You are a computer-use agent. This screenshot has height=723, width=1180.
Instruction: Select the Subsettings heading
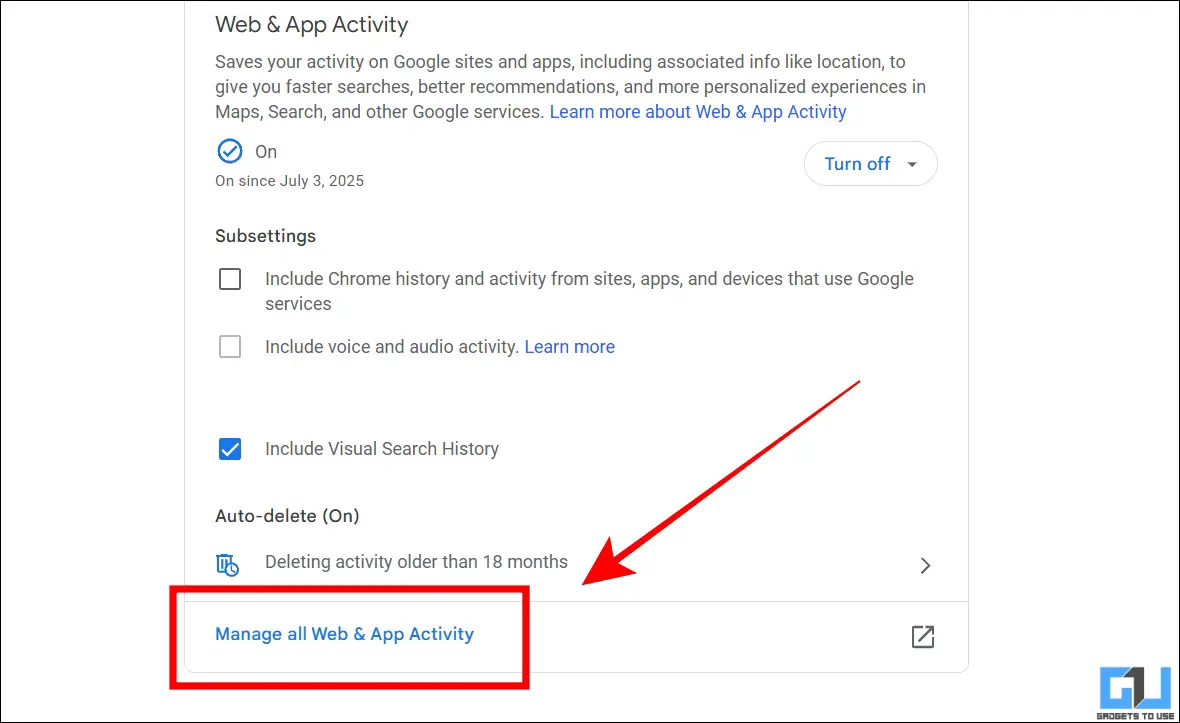click(x=266, y=236)
